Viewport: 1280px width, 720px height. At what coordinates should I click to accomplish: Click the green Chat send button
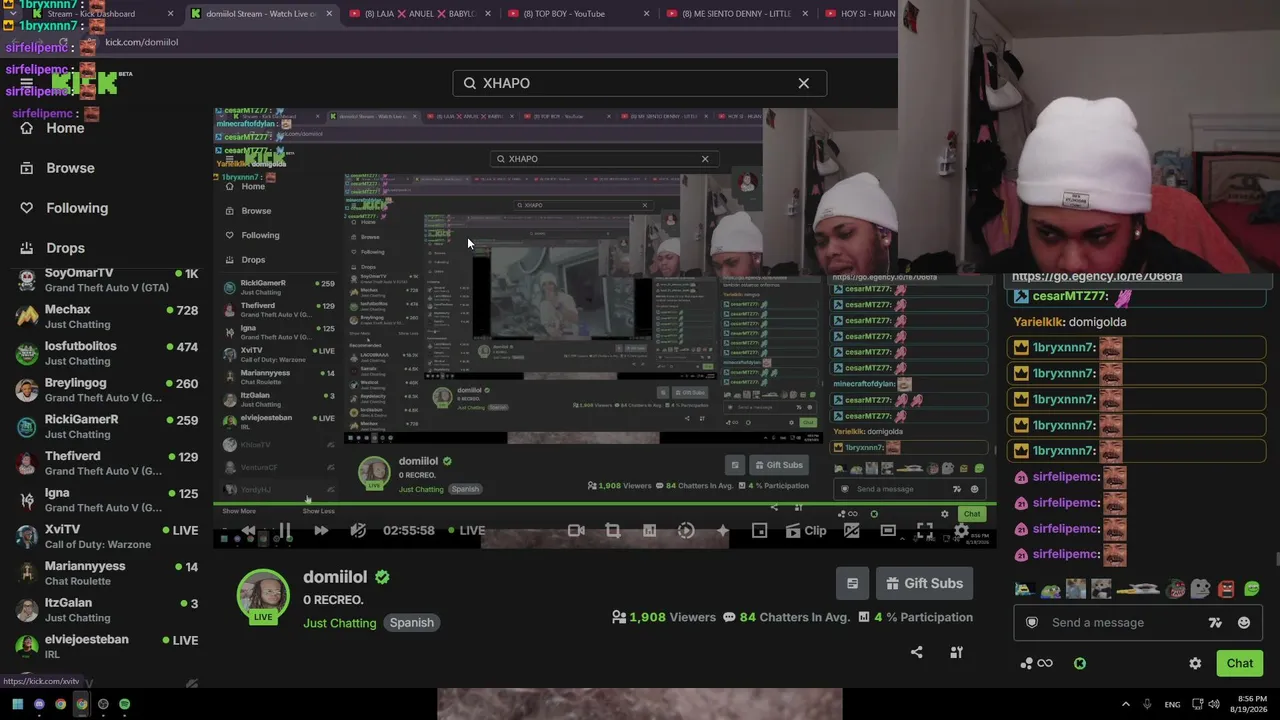1240,663
